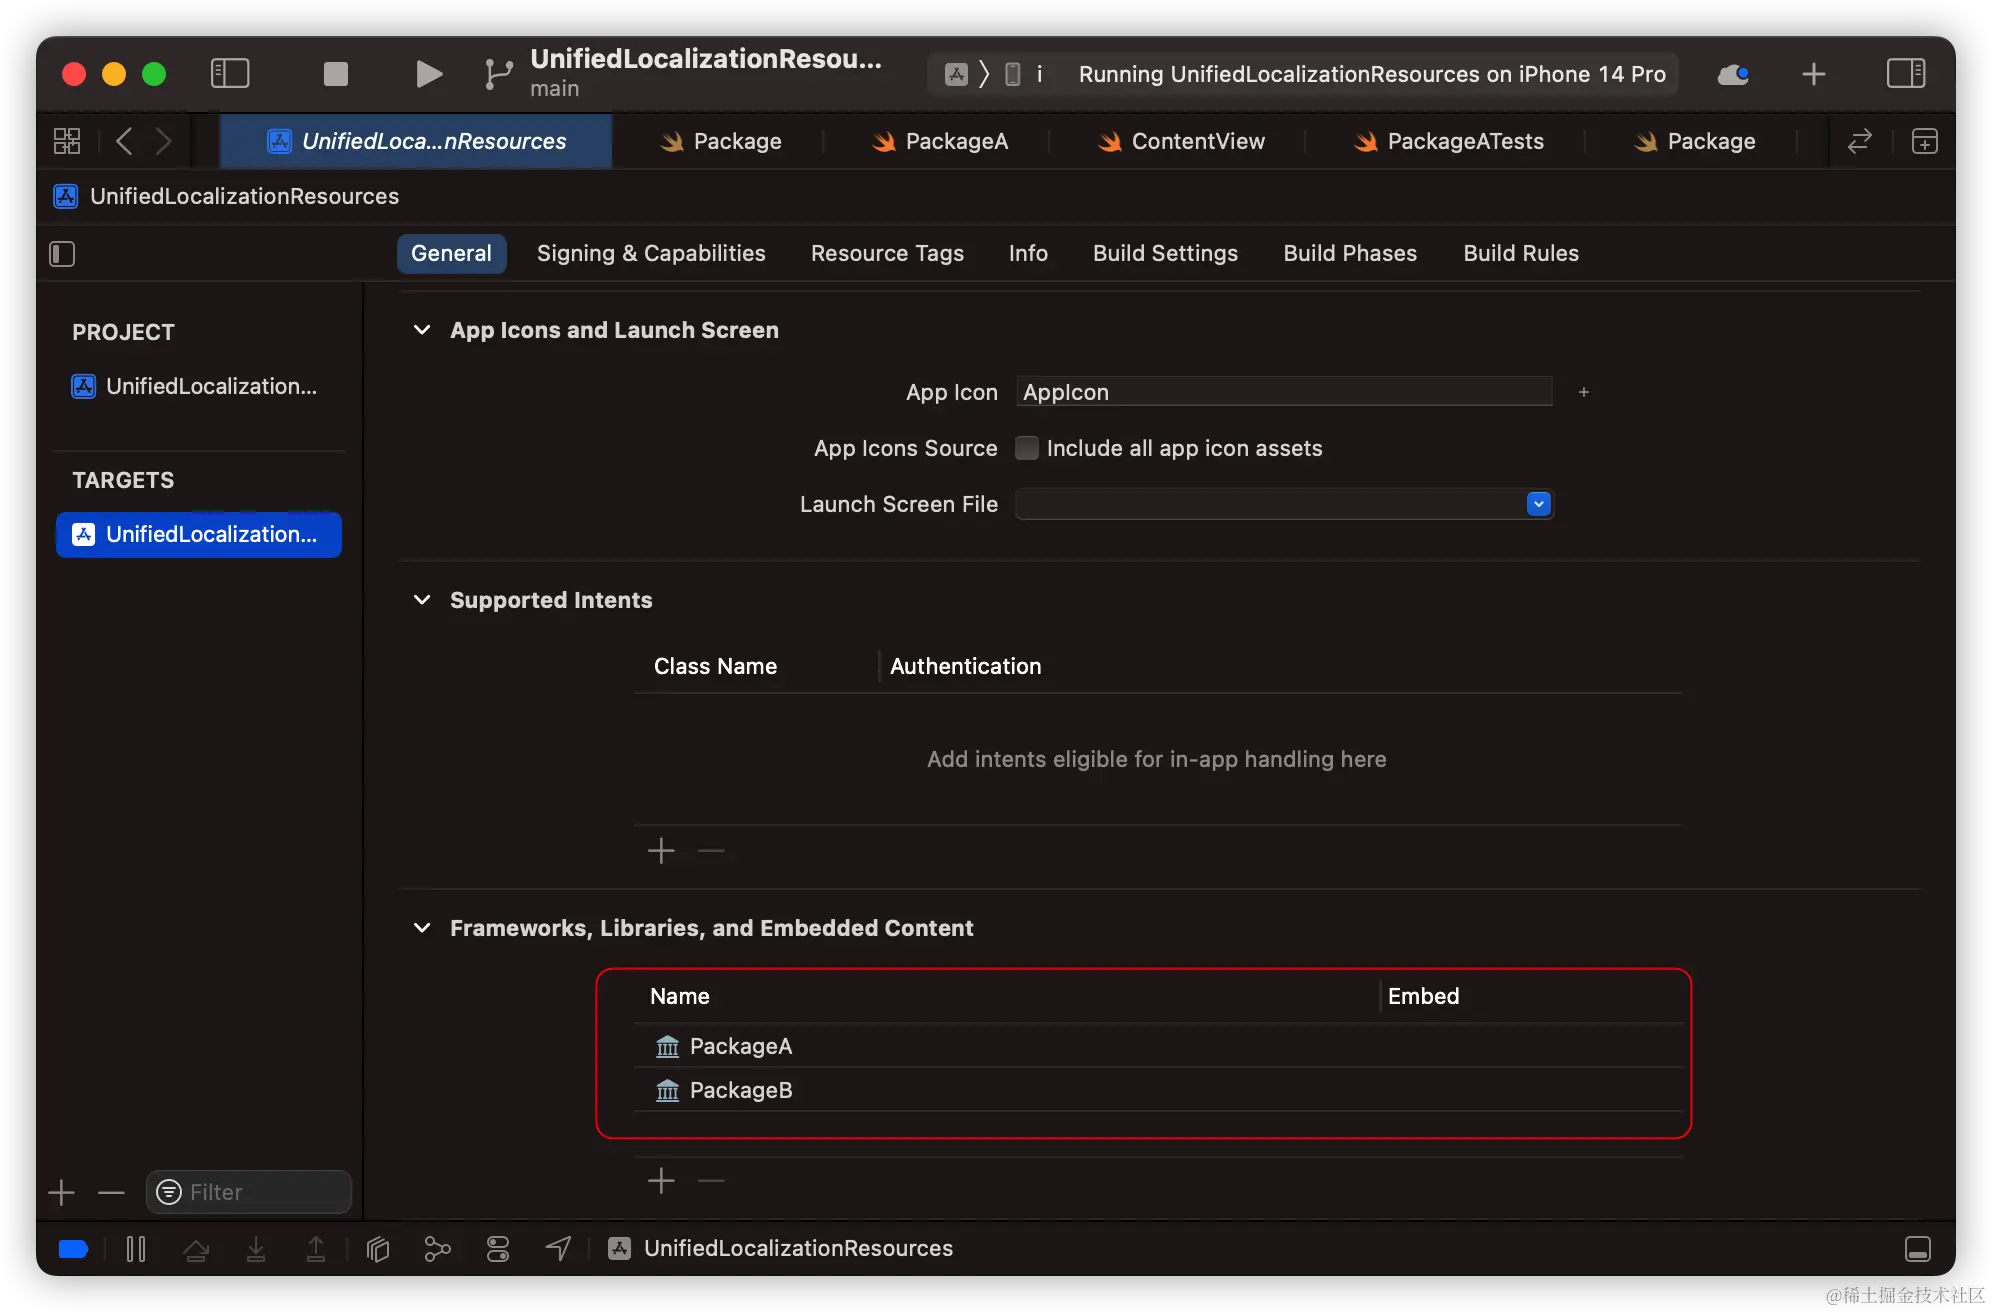Toggle the right inspector panel

tap(1905, 74)
